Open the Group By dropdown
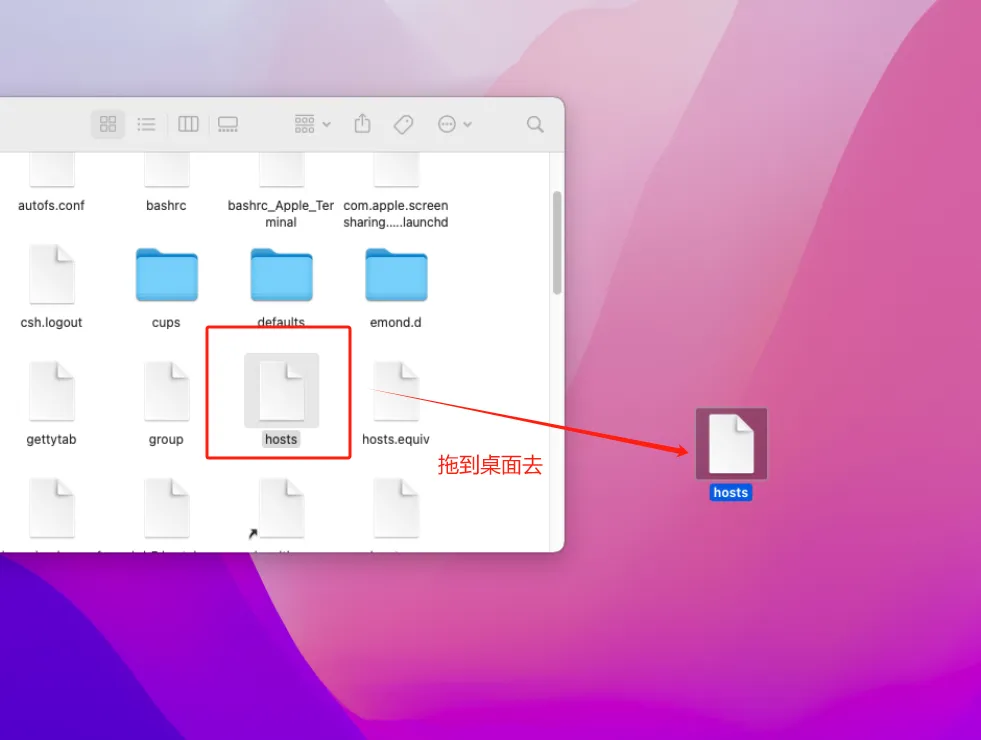 312,124
